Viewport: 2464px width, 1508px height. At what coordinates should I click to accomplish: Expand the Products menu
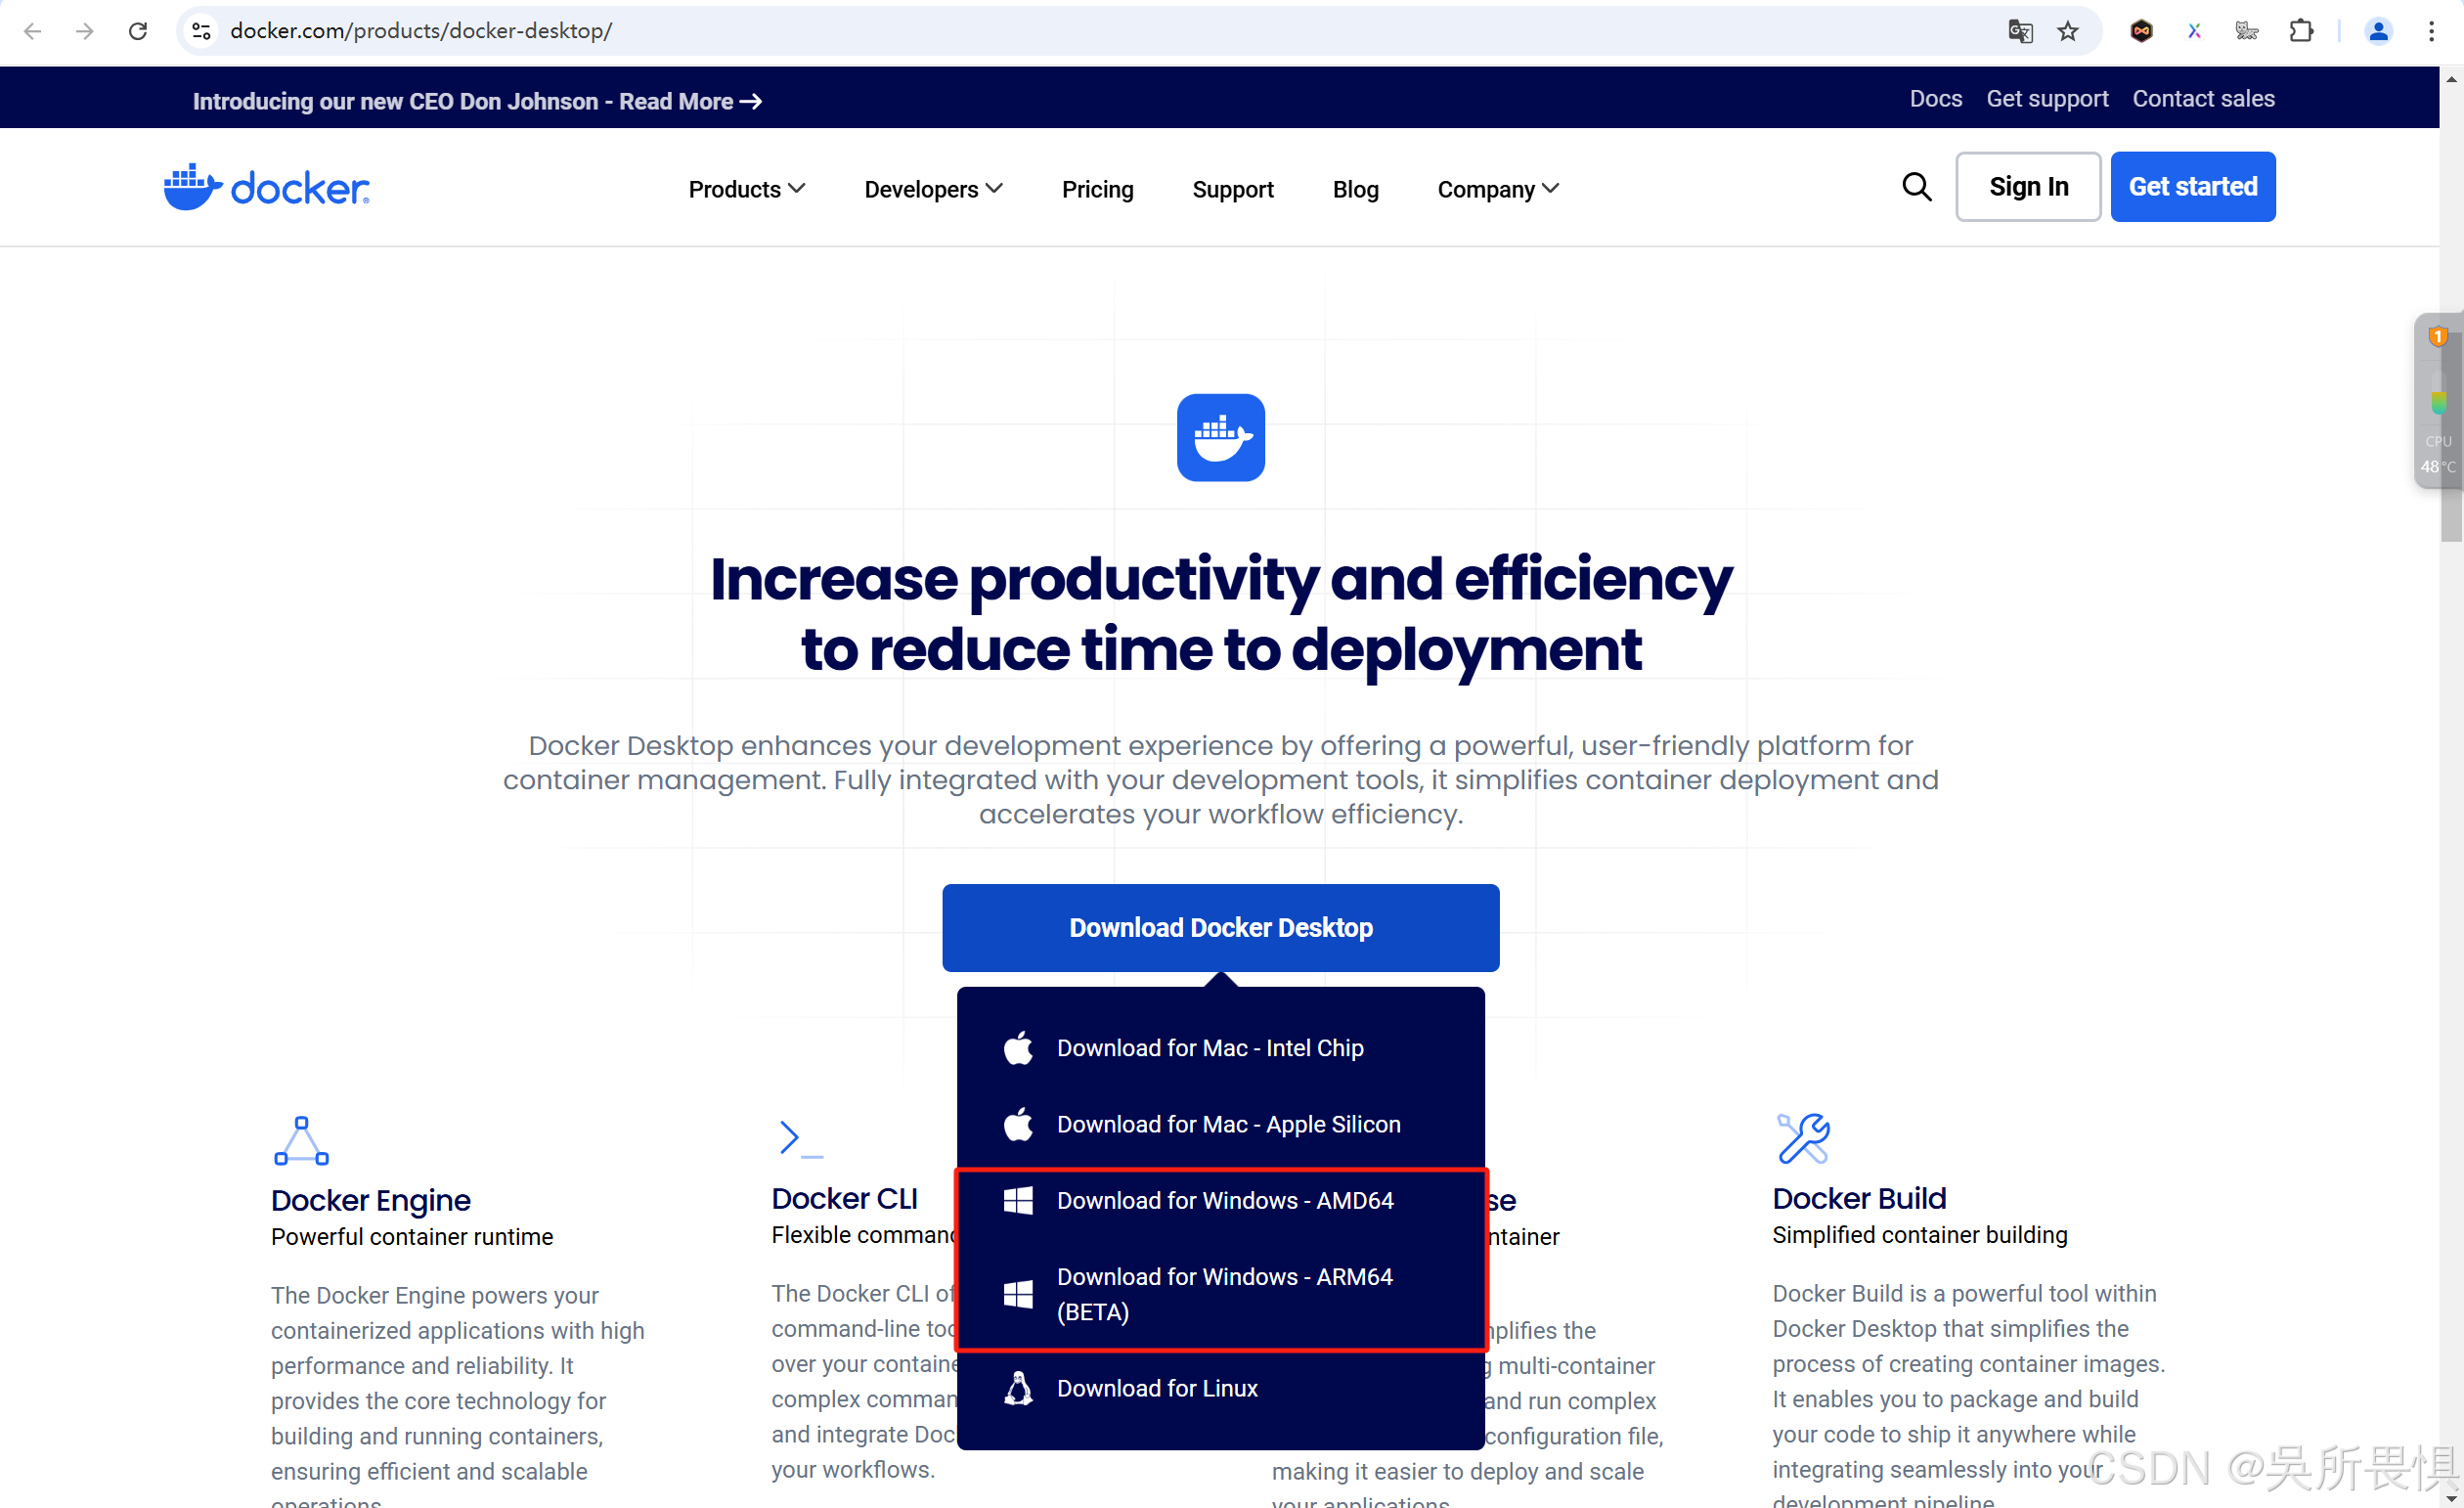point(746,189)
